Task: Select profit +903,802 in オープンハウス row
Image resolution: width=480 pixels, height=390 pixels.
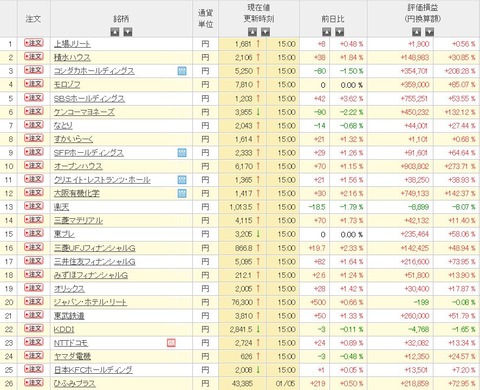Action: 415,166
